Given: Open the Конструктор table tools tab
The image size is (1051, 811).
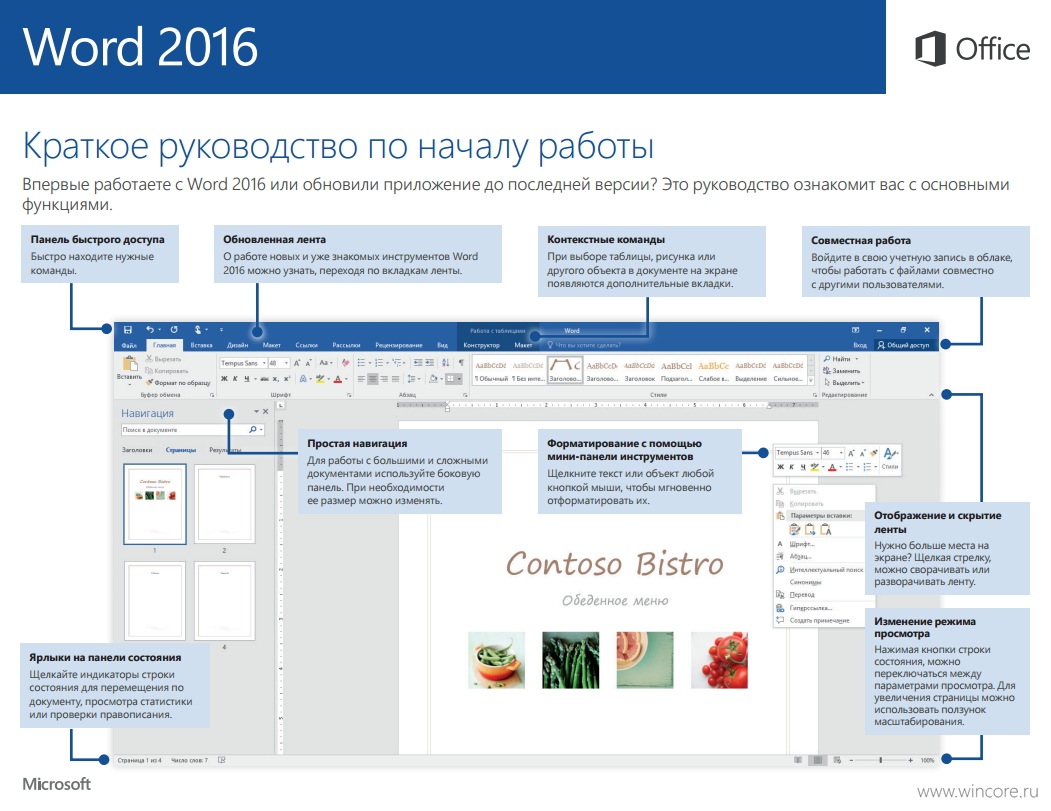Looking at the screenshot, I should [481, 345].
